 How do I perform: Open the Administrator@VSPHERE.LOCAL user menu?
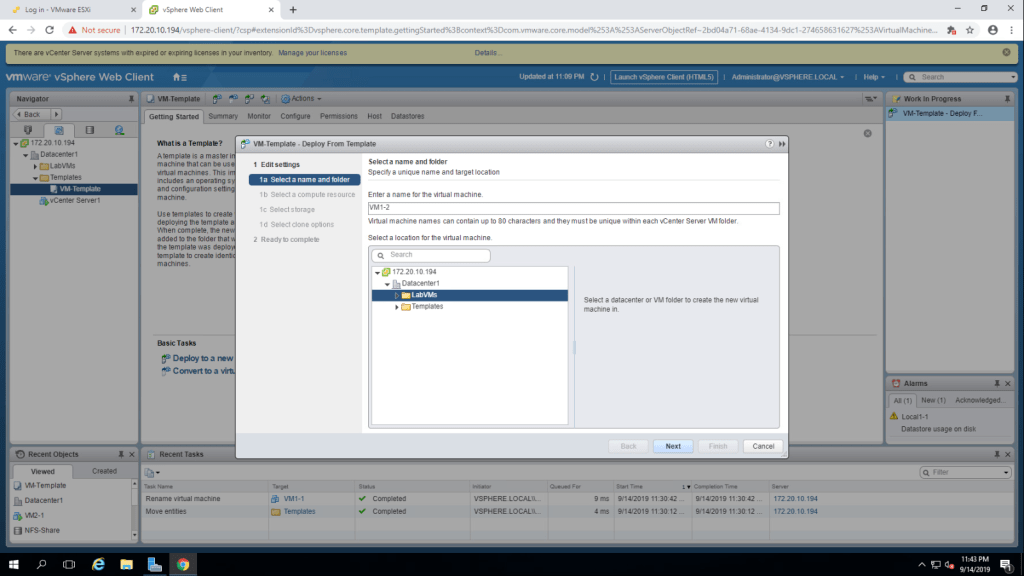click(788, 77)
